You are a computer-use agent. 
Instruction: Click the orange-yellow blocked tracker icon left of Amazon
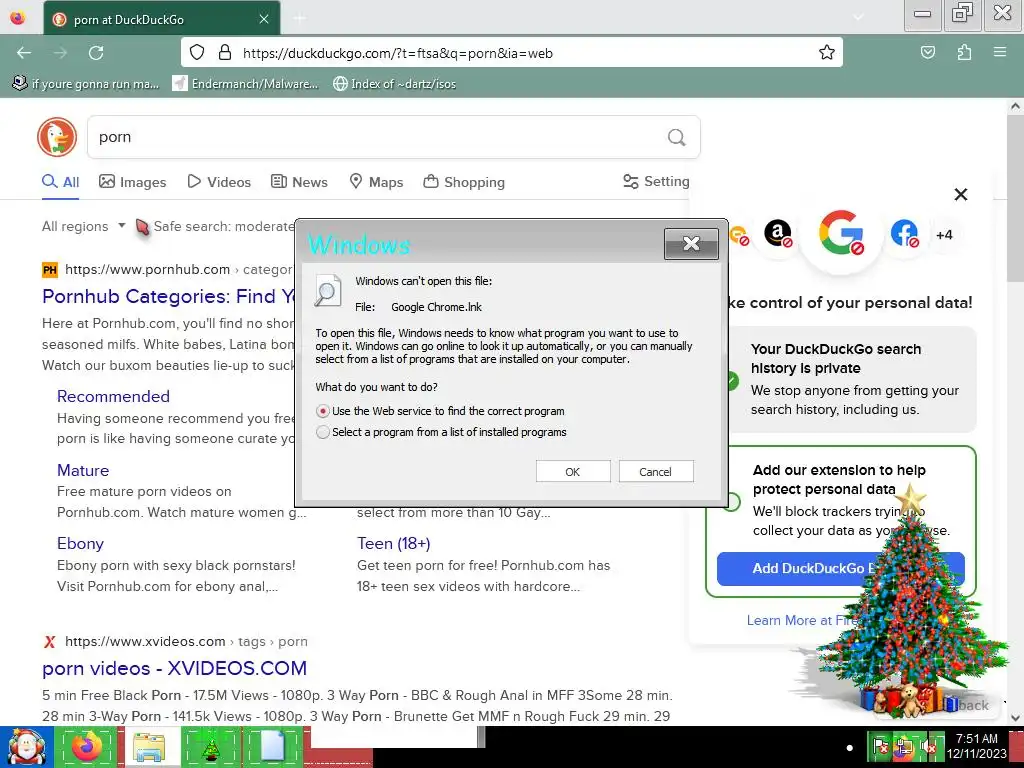pyautogui.click(x=739, y=236)
